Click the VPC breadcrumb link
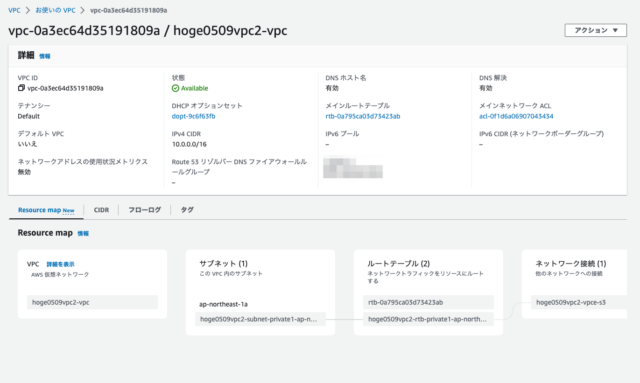640x383 pixels. click(x=14, y=10)
